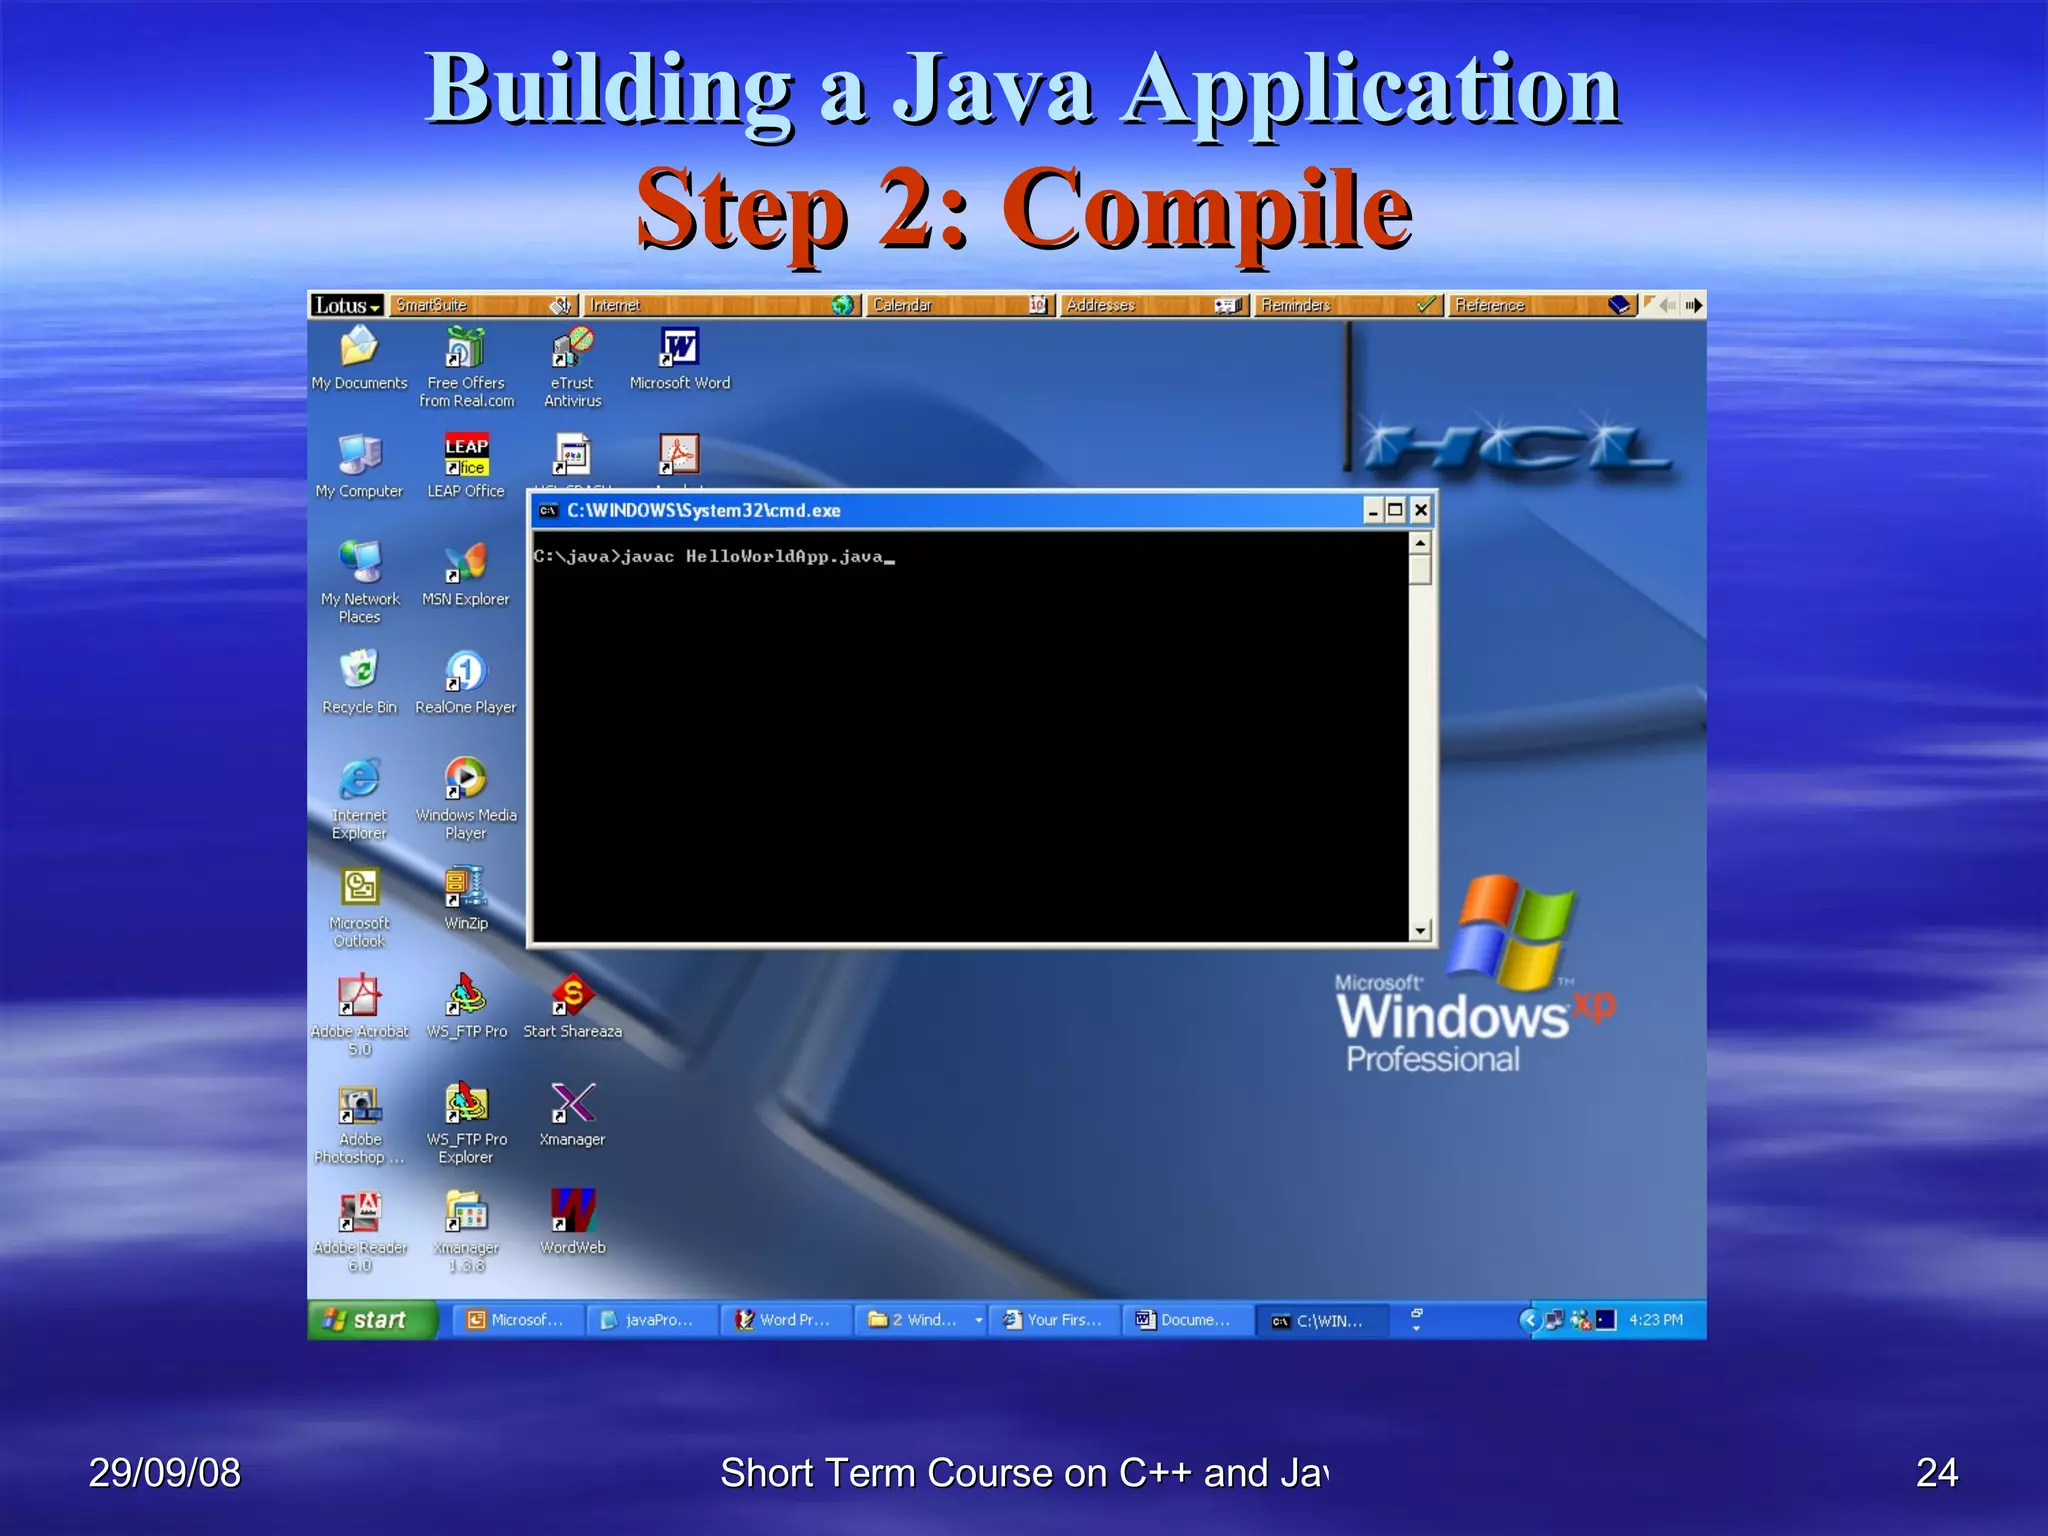
Task: Open the Lotus menu dropdown
Action: click(x=346, y=305)
